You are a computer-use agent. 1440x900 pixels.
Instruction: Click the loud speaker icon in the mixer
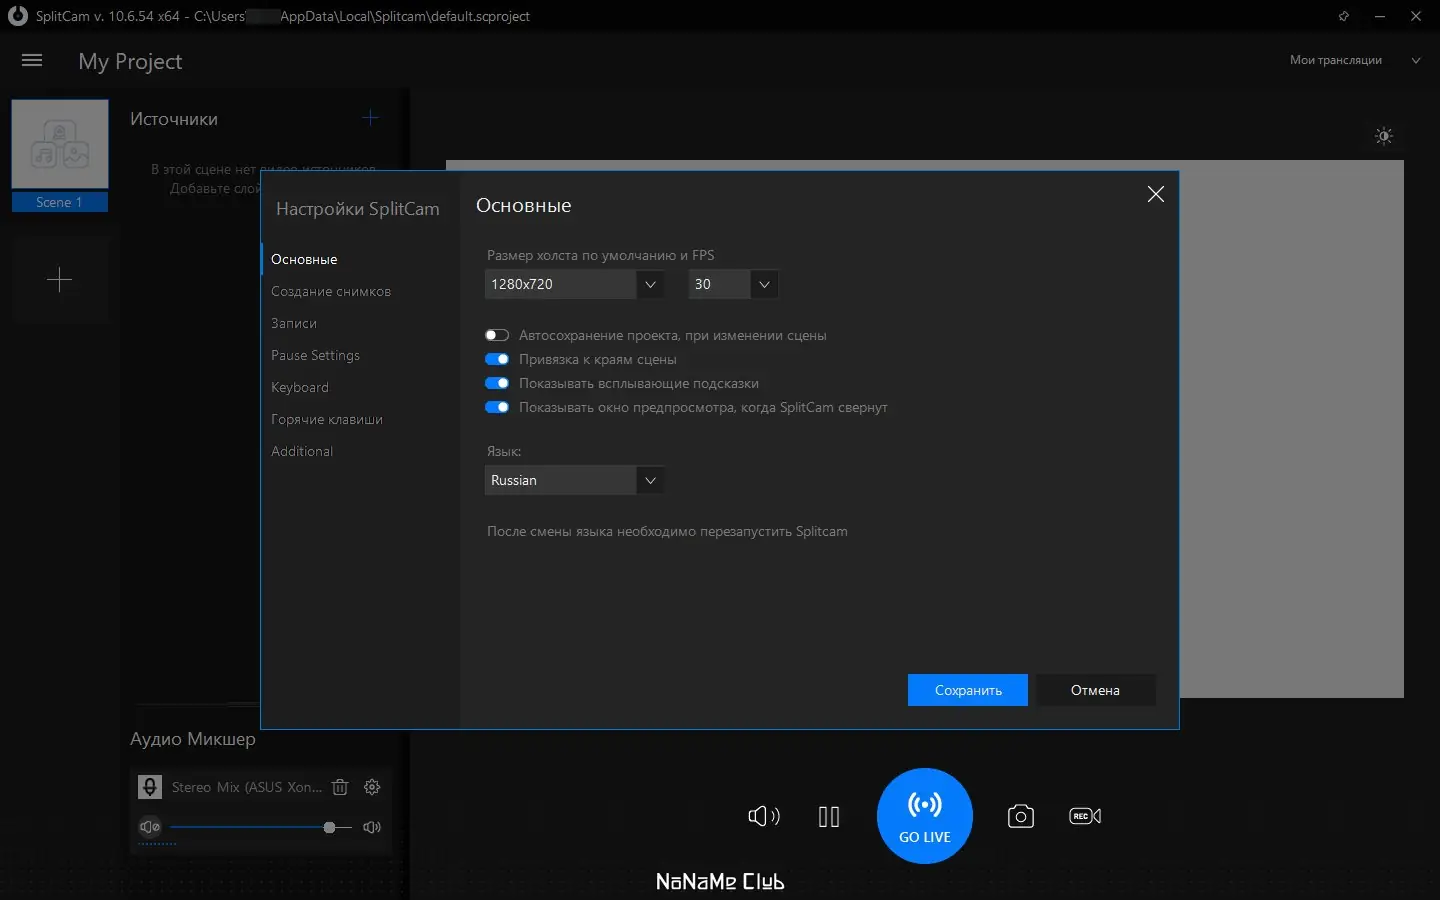click(x=372, y=827)
